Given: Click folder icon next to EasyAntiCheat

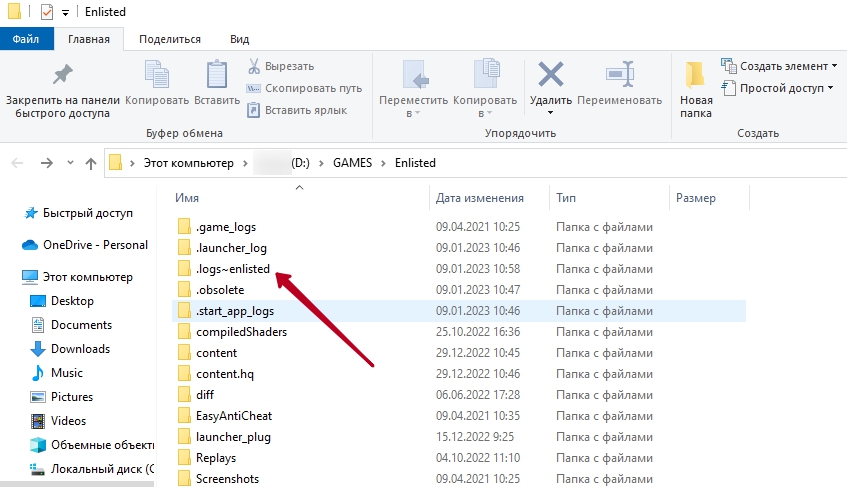Looking at the screenshot, I should point(184,416).
